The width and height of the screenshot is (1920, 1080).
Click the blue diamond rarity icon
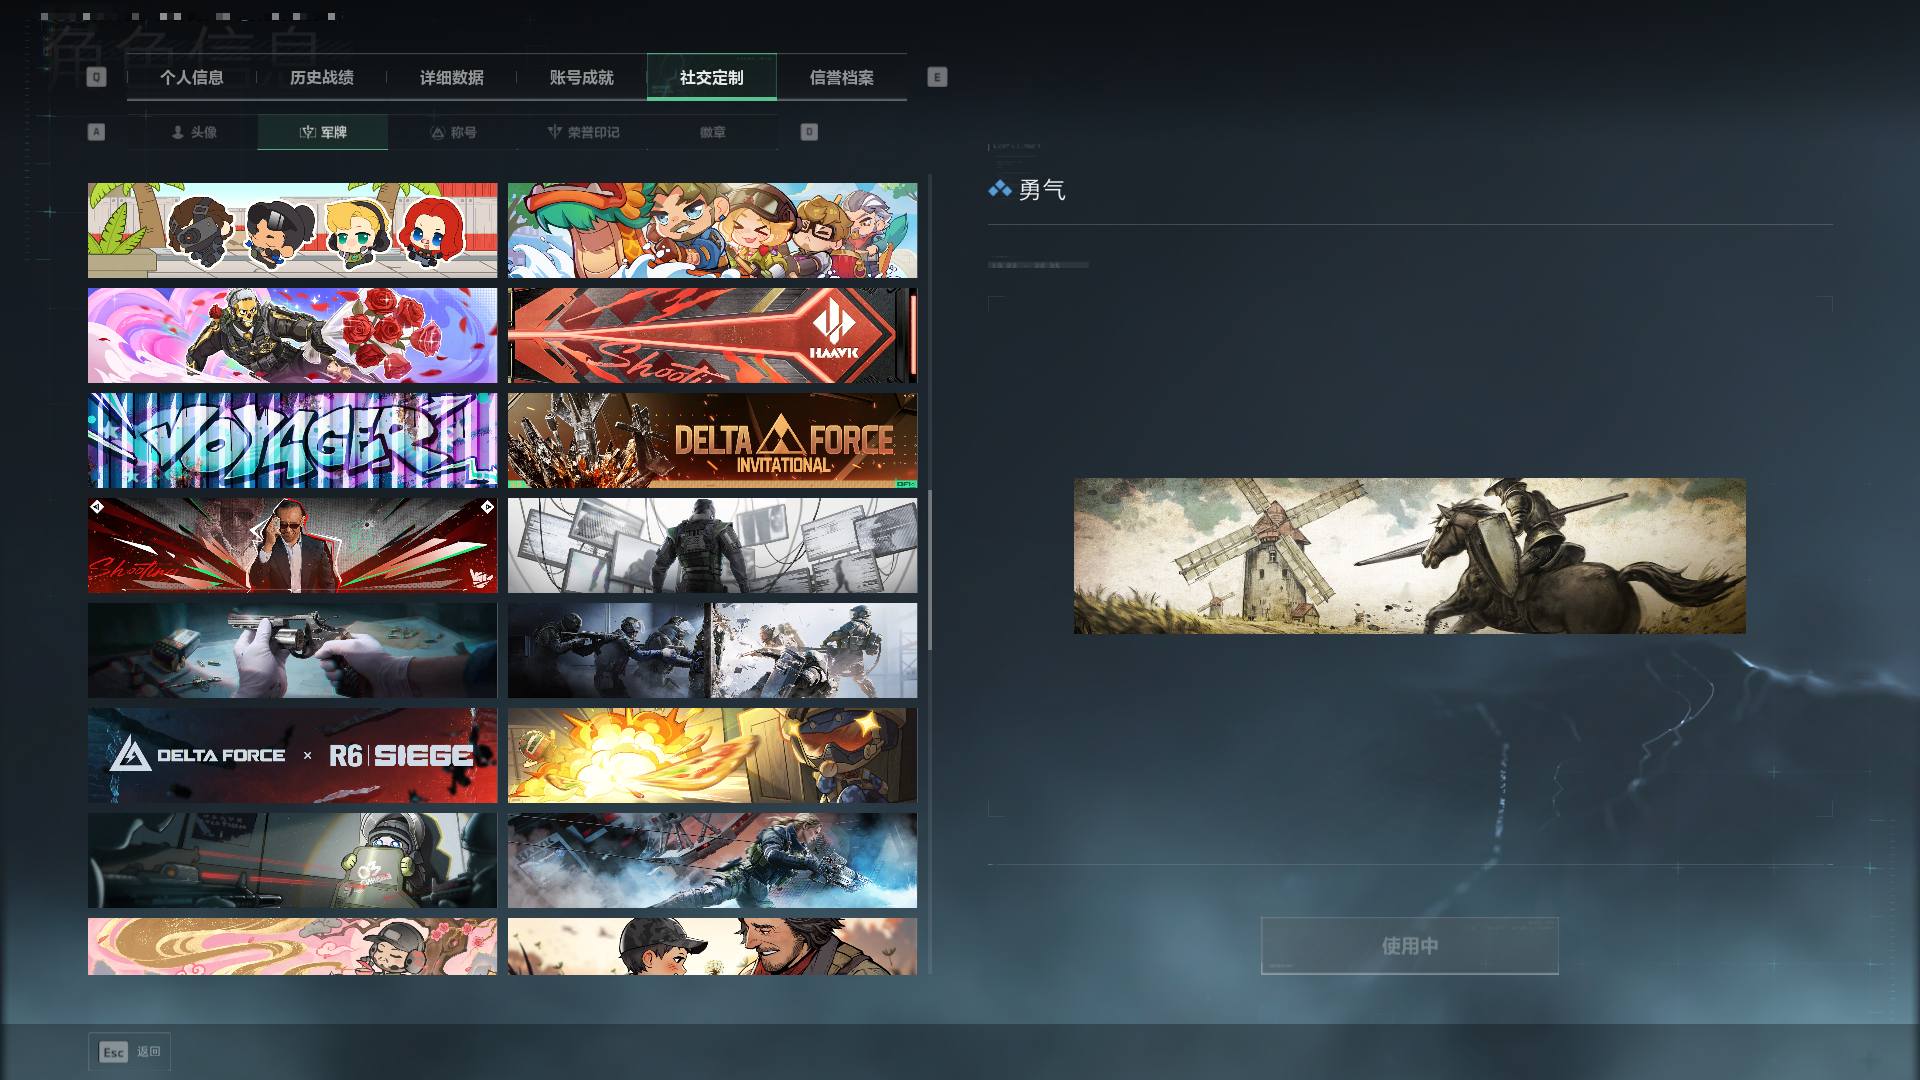click(999, 189)
